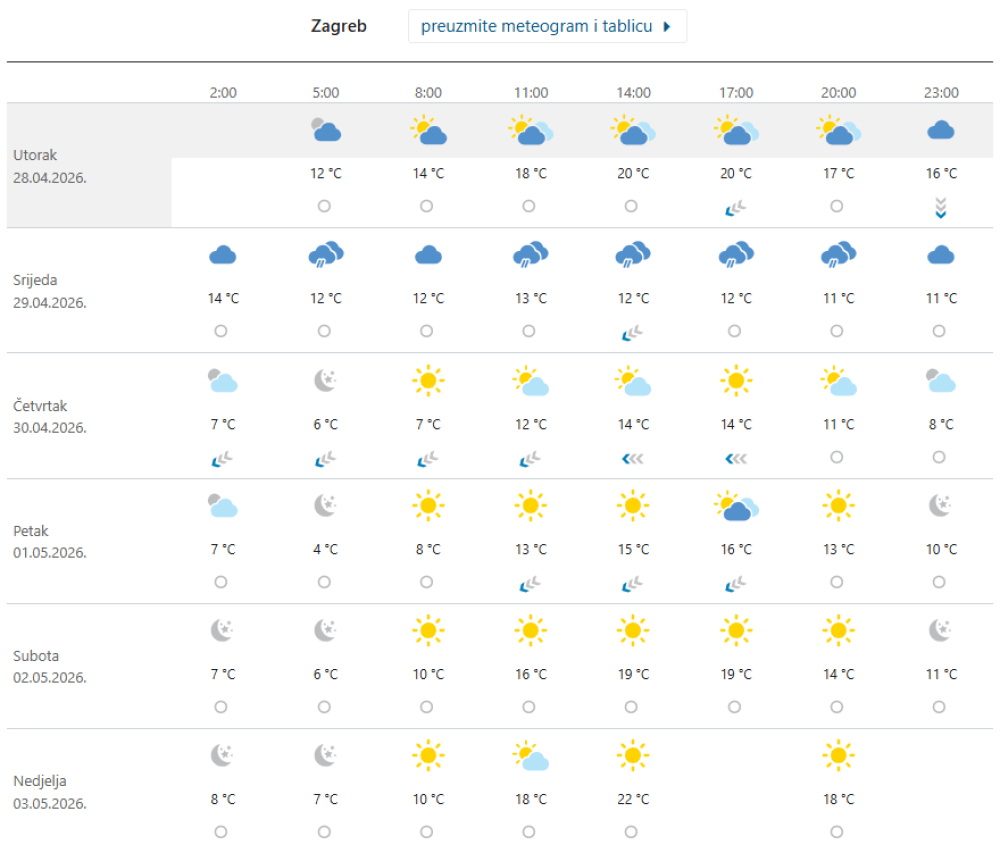The height and width of the screenshot is (853, 1000).
Task: Select the 14:00 column header
Action: click(633, 93)
